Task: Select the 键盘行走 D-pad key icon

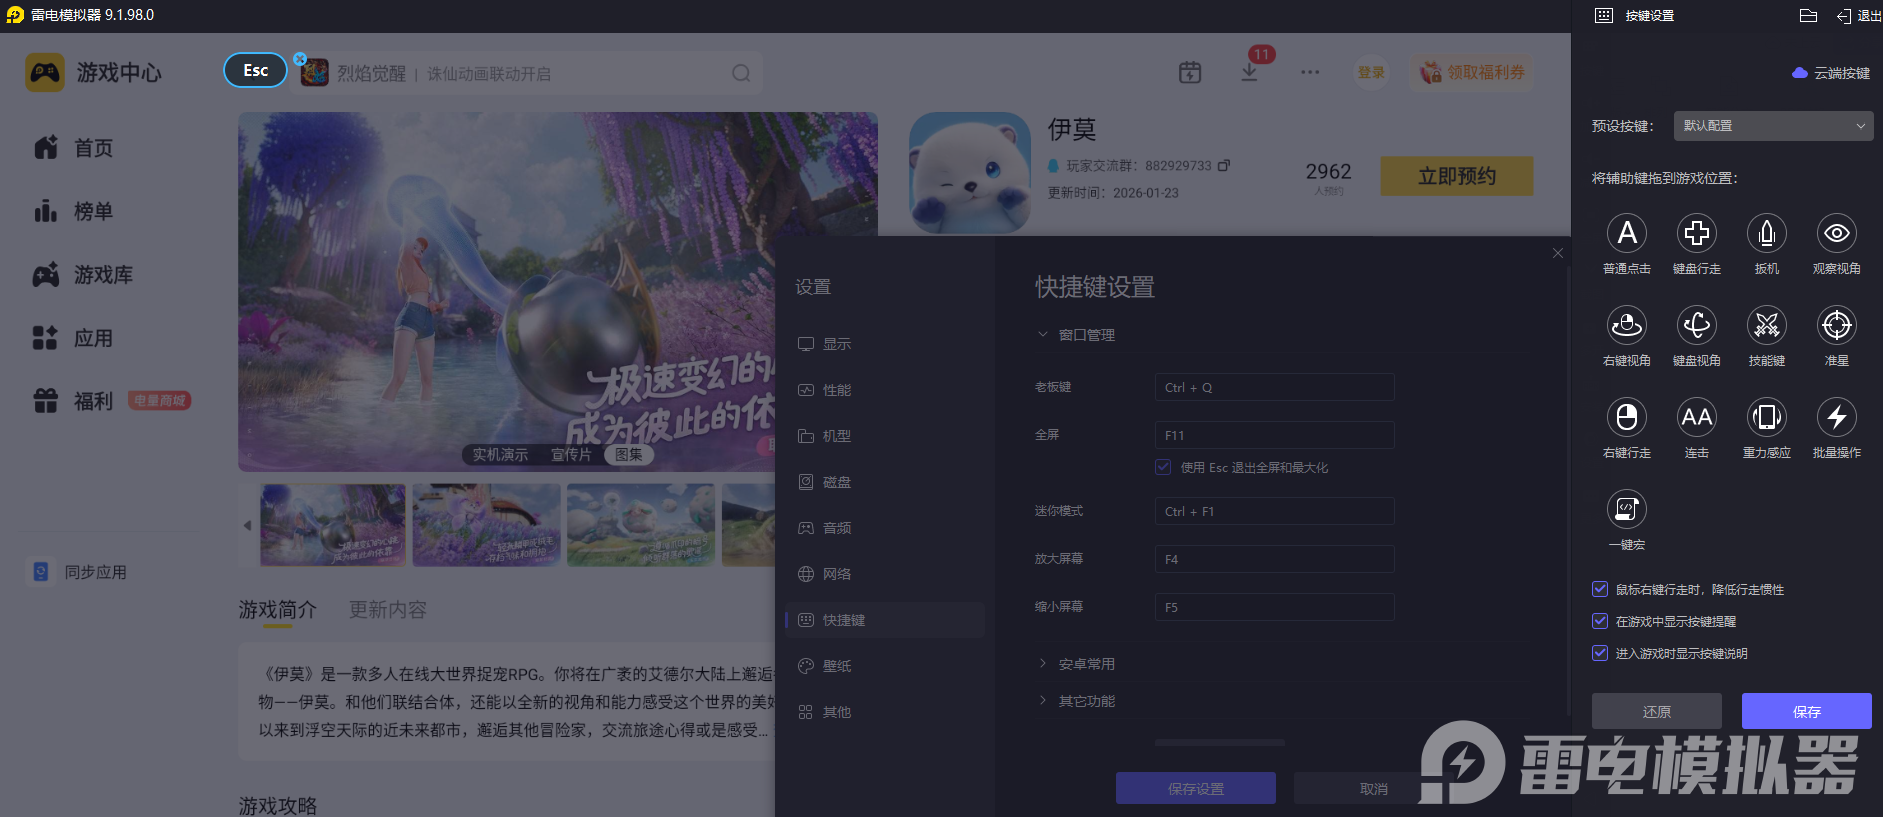Action: (x=1697, y=233)
